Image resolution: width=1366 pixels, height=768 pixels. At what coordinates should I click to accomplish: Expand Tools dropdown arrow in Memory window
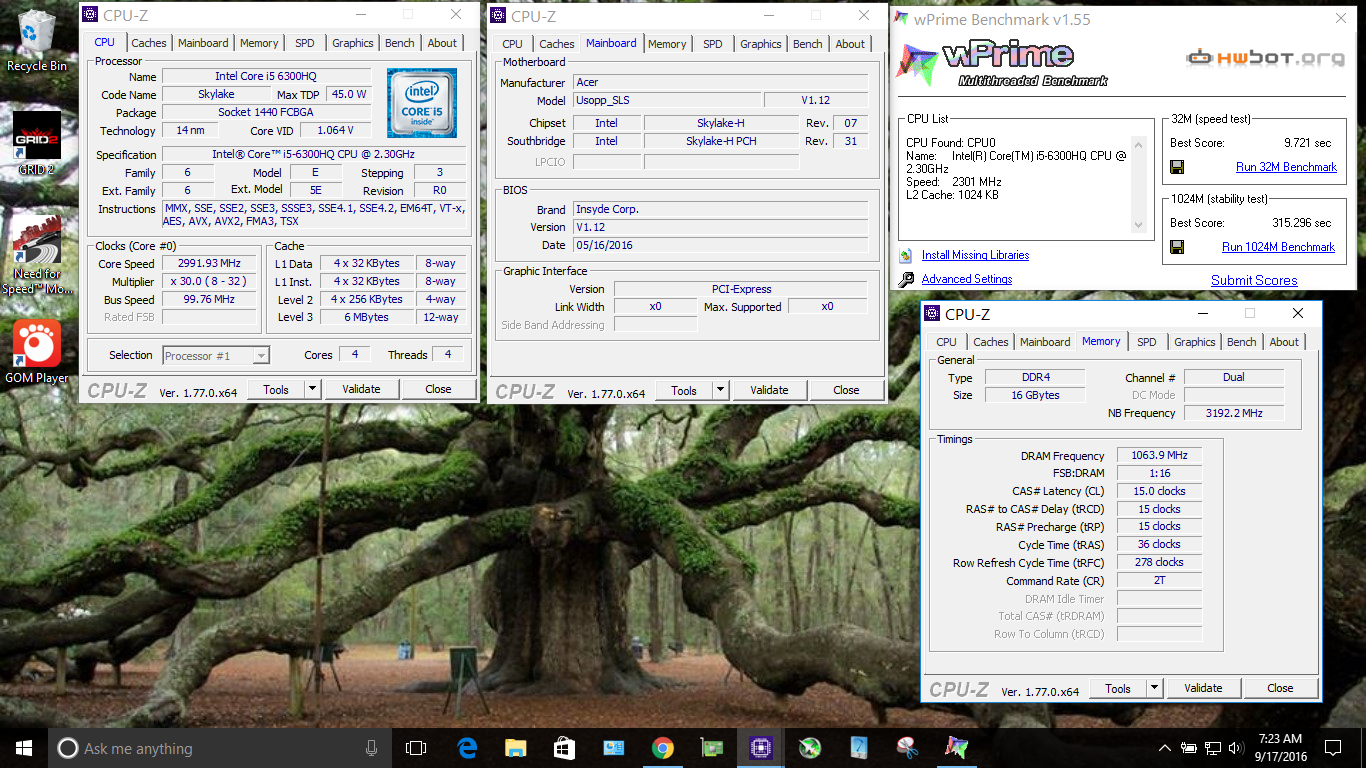point(1154,688)
